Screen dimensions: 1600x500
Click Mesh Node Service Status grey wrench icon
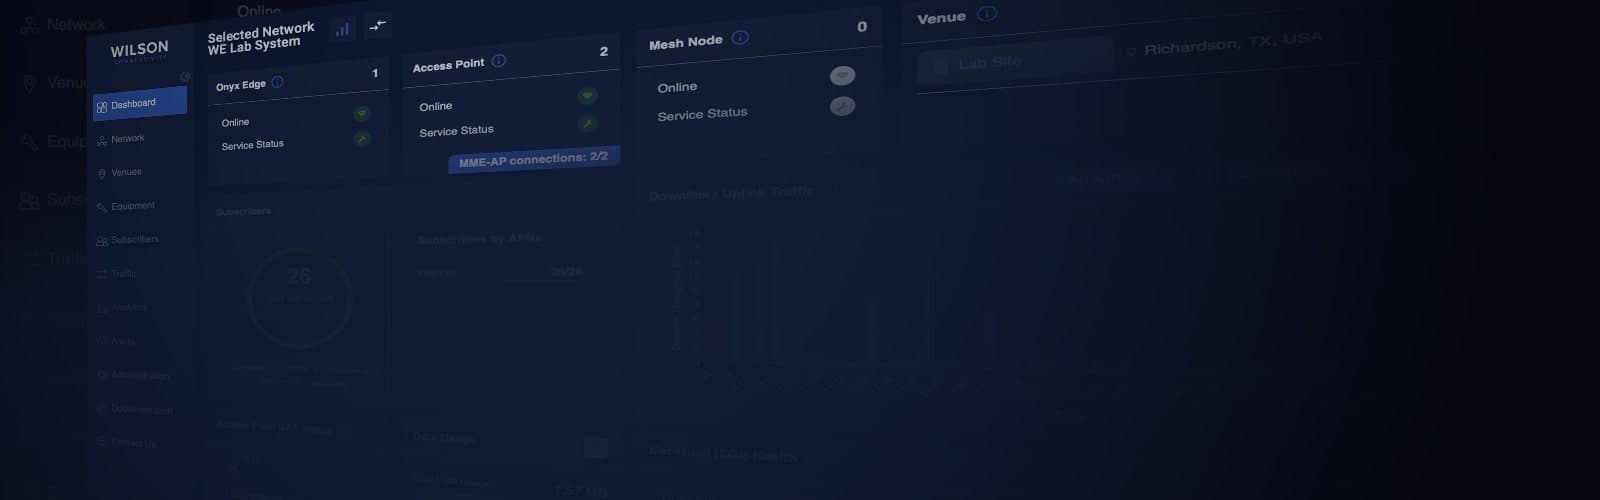(x=842, y=106)
